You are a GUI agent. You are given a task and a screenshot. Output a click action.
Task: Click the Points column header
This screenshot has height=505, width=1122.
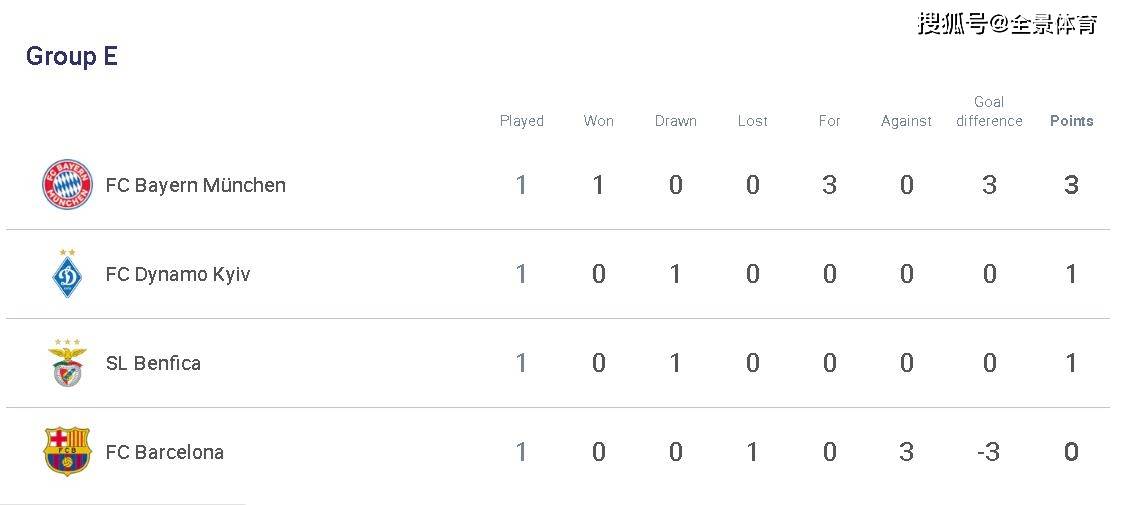pos(1071,121)
